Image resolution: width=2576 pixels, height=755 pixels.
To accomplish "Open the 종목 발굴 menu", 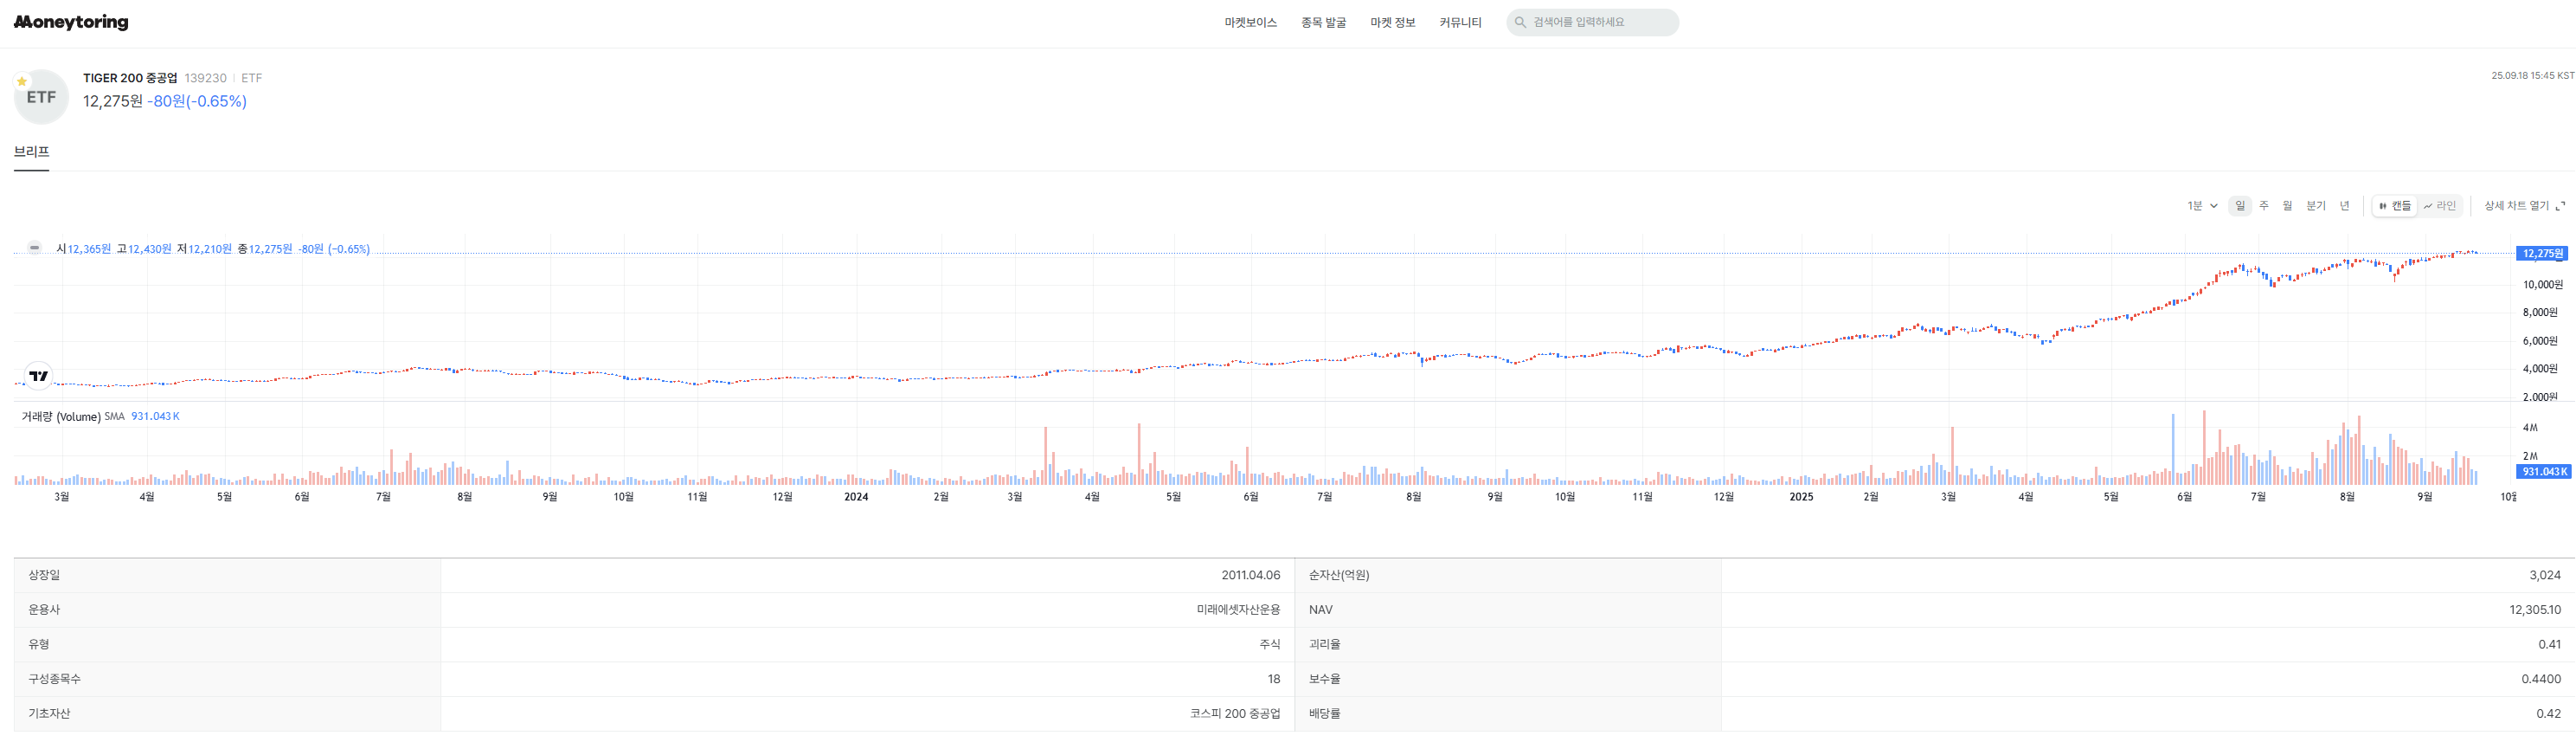I will (1323, 22).
